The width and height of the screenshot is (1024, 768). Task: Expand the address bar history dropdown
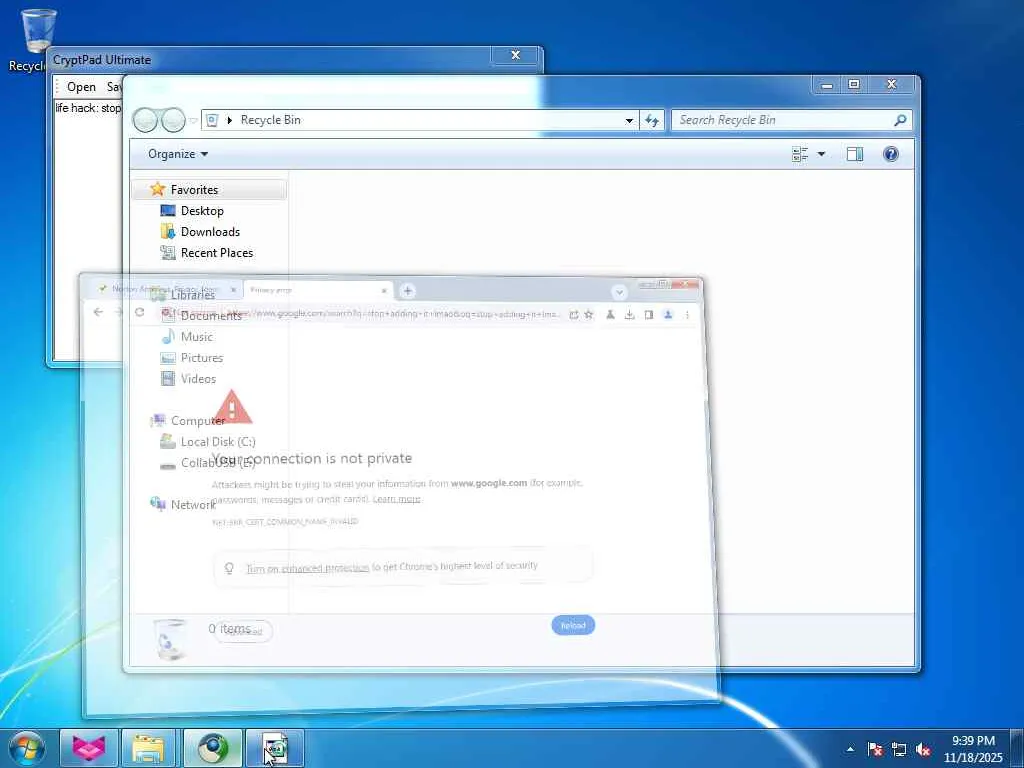[629, 120]
